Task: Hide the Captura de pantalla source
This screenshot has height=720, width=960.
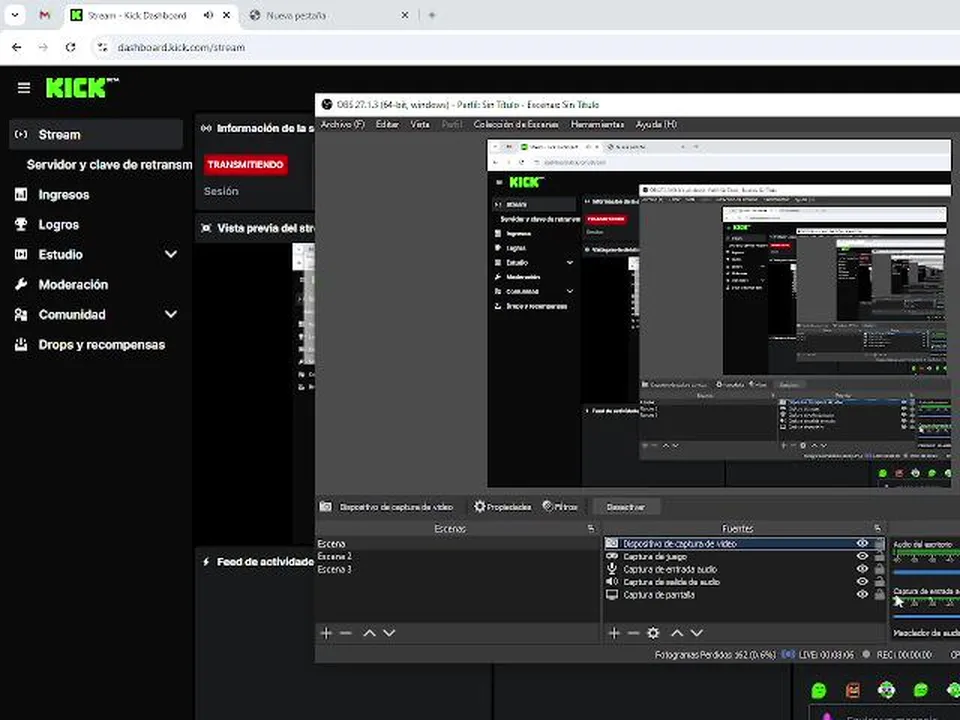Action: pos(862,594)
